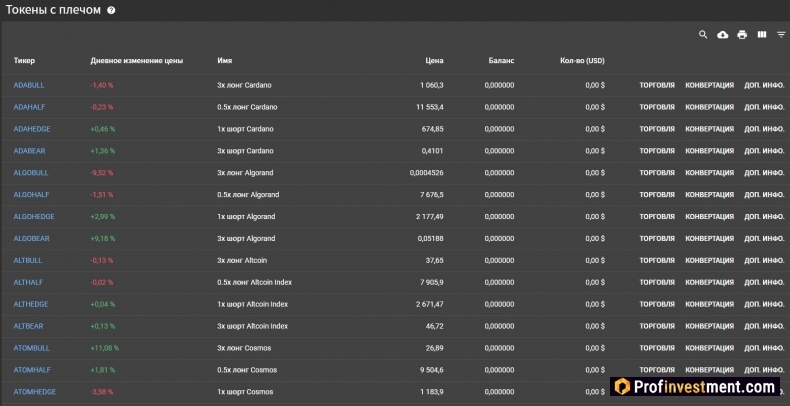The height and width of the screenshot is (406, 790).
Task: Select the price 2 177,49
Action: tap(430, 217)
